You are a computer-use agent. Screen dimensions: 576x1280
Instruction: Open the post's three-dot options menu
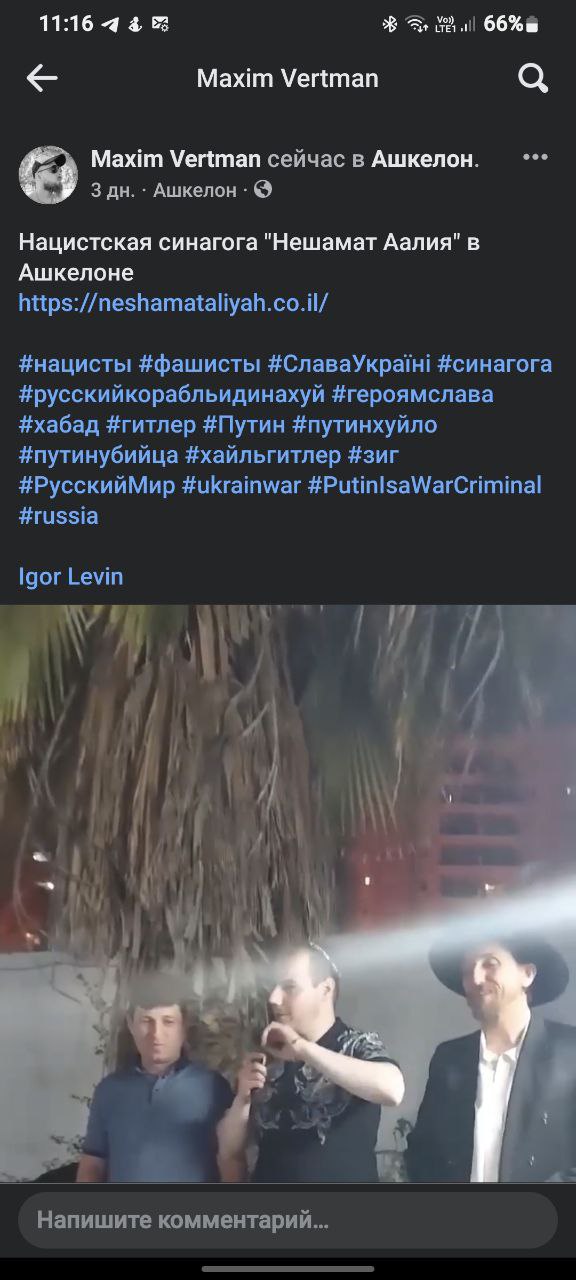tap(535, 158)
